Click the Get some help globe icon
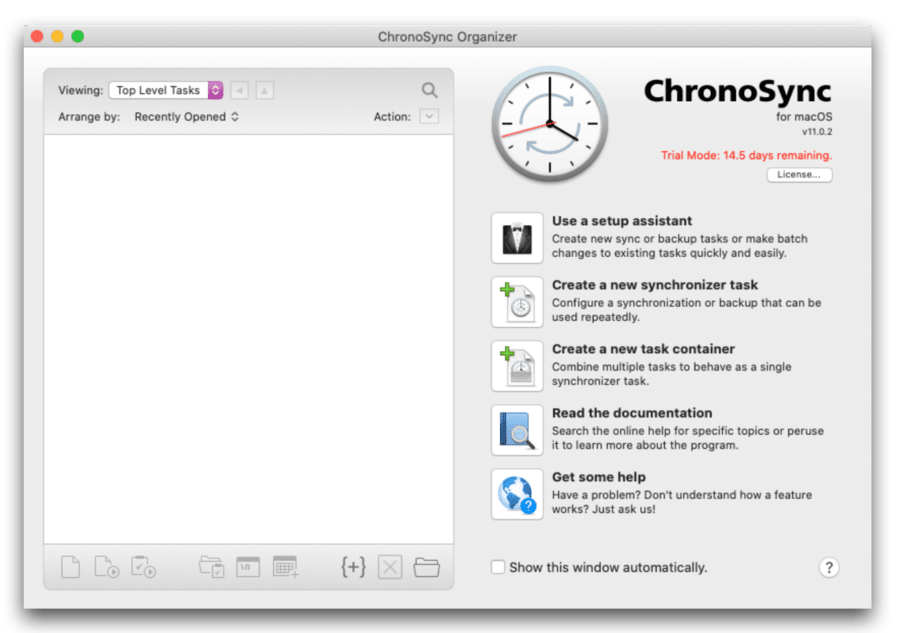 tap(516, 493)
